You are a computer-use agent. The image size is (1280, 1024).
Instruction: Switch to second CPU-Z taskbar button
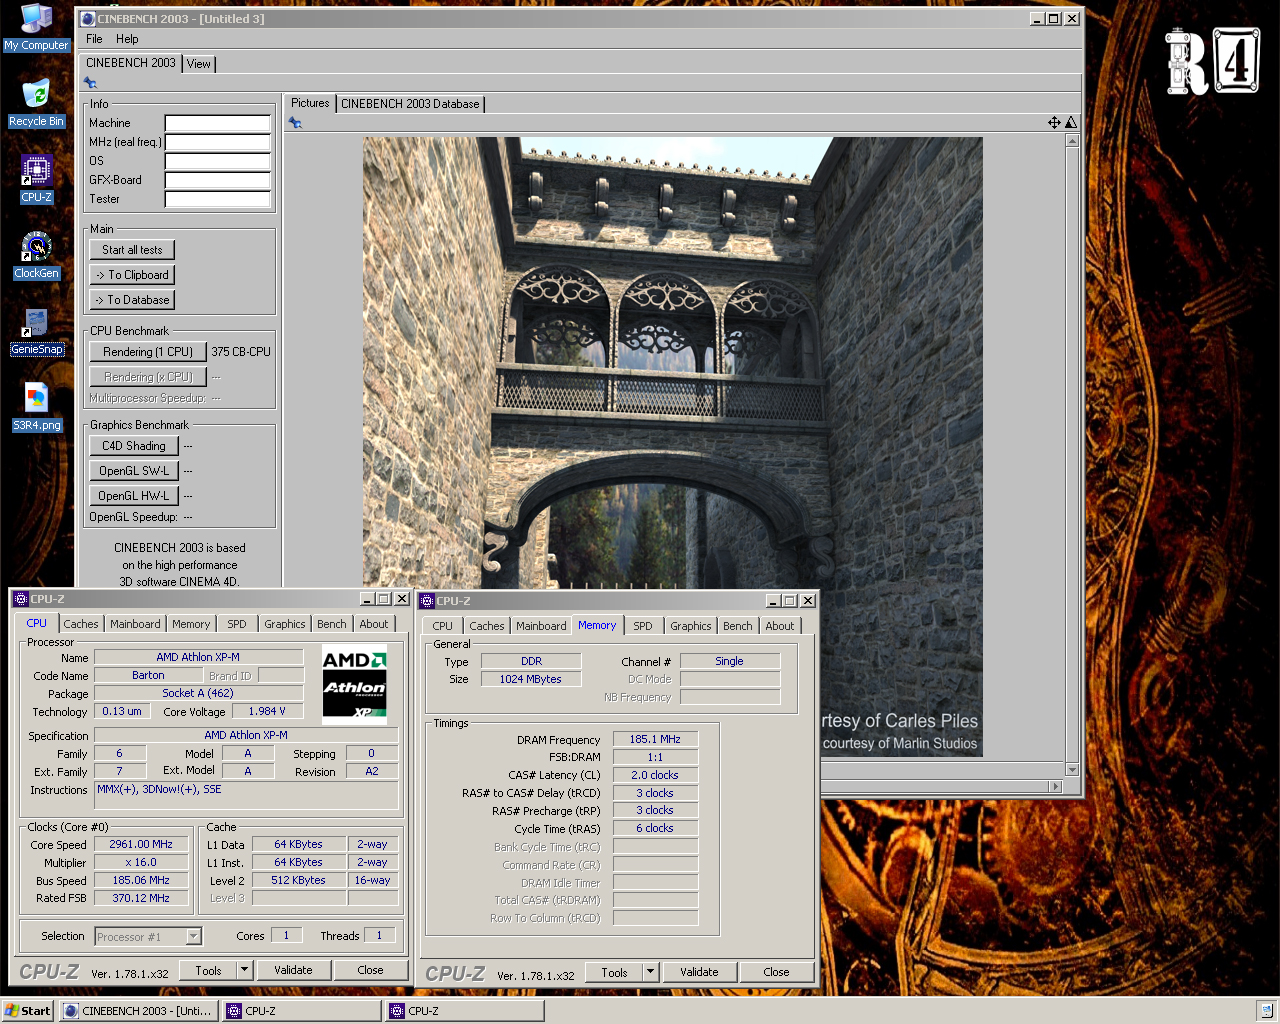[465, 1011]
